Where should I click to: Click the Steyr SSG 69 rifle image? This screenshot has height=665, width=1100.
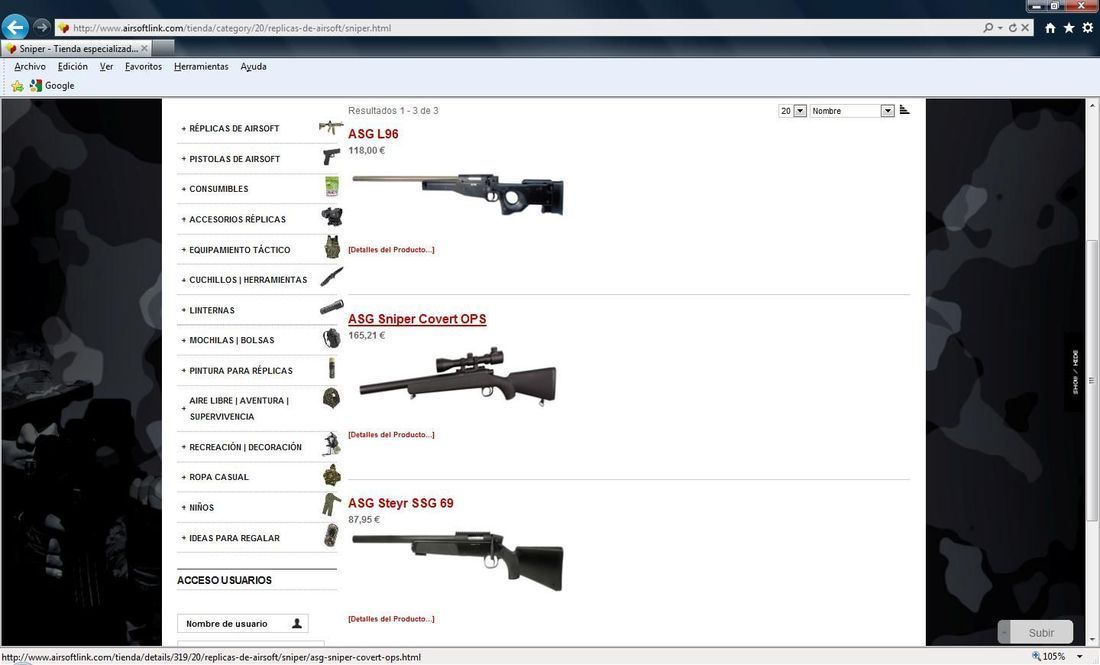click(457, 560)
